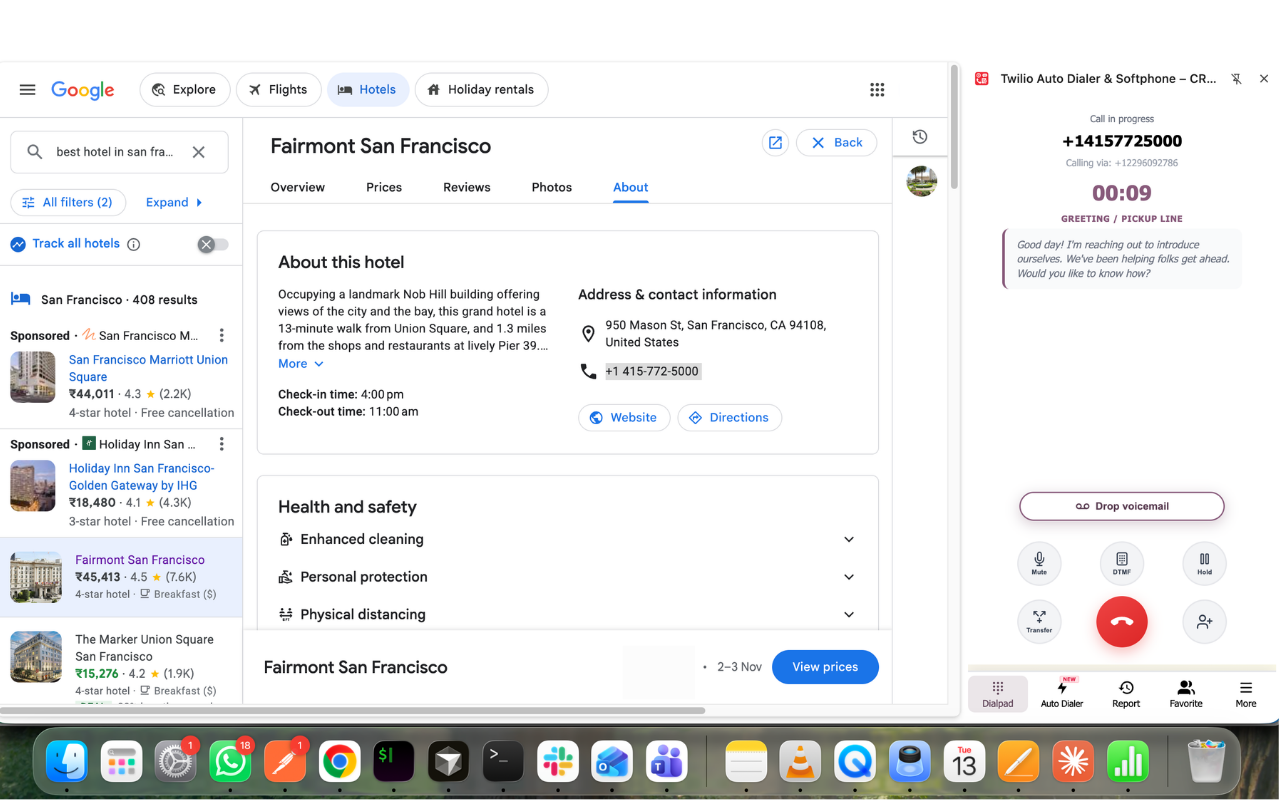
Task: Open Dialpad tab in Twilio panel
Action: [x=998, y=694]
